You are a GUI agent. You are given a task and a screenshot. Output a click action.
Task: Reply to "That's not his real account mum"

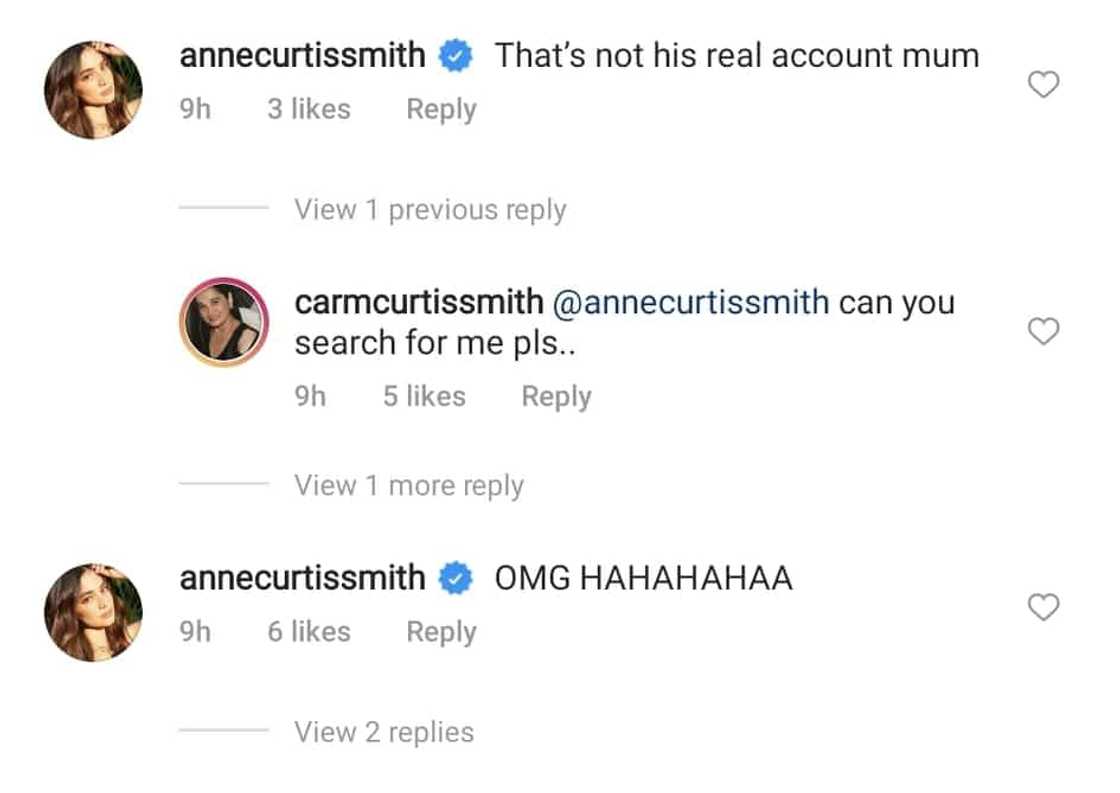pos(441,109)
